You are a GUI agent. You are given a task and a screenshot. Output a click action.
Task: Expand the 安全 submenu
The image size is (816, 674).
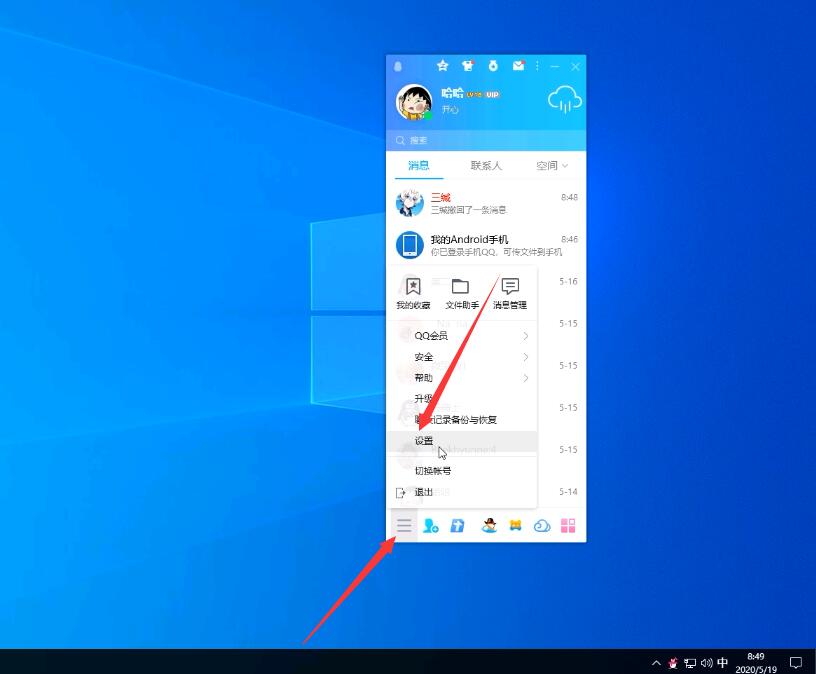(462, 357)
